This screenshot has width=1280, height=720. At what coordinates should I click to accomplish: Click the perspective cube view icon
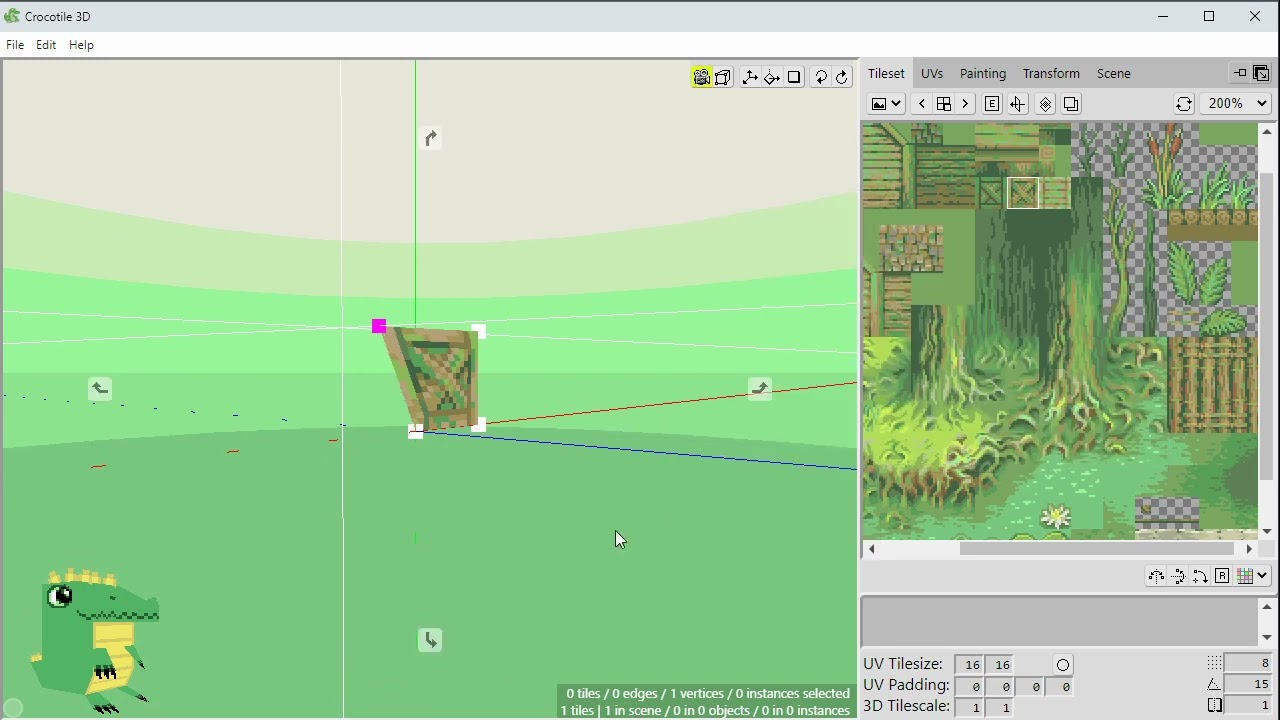[x=723, y=77]
